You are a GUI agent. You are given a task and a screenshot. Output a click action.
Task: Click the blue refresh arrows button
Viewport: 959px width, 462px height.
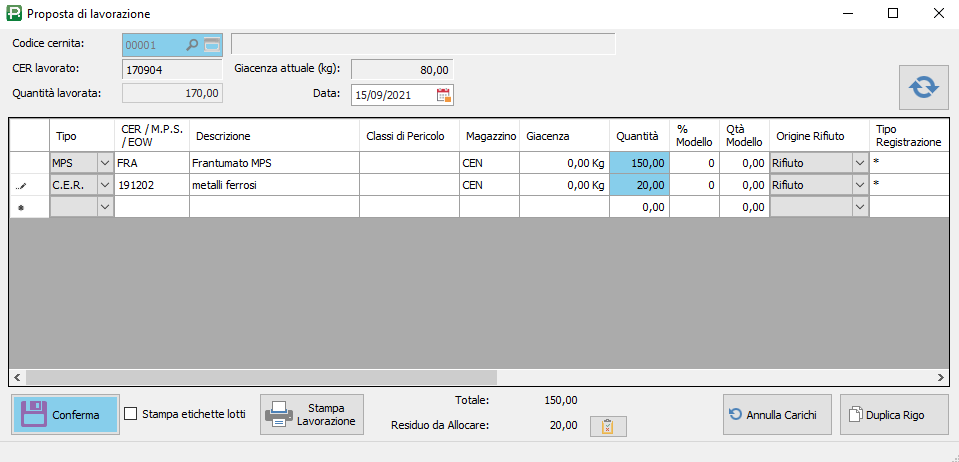coord(923,88)
